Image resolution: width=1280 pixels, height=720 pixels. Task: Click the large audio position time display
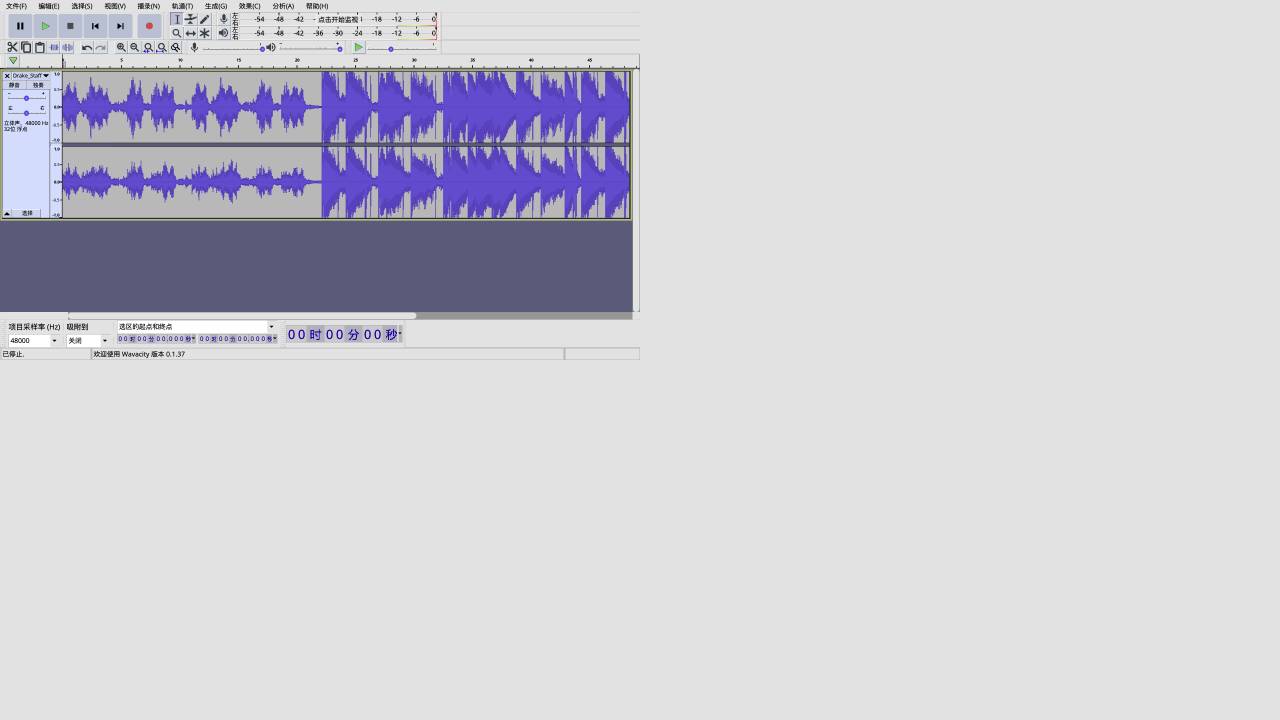[342, 334]
